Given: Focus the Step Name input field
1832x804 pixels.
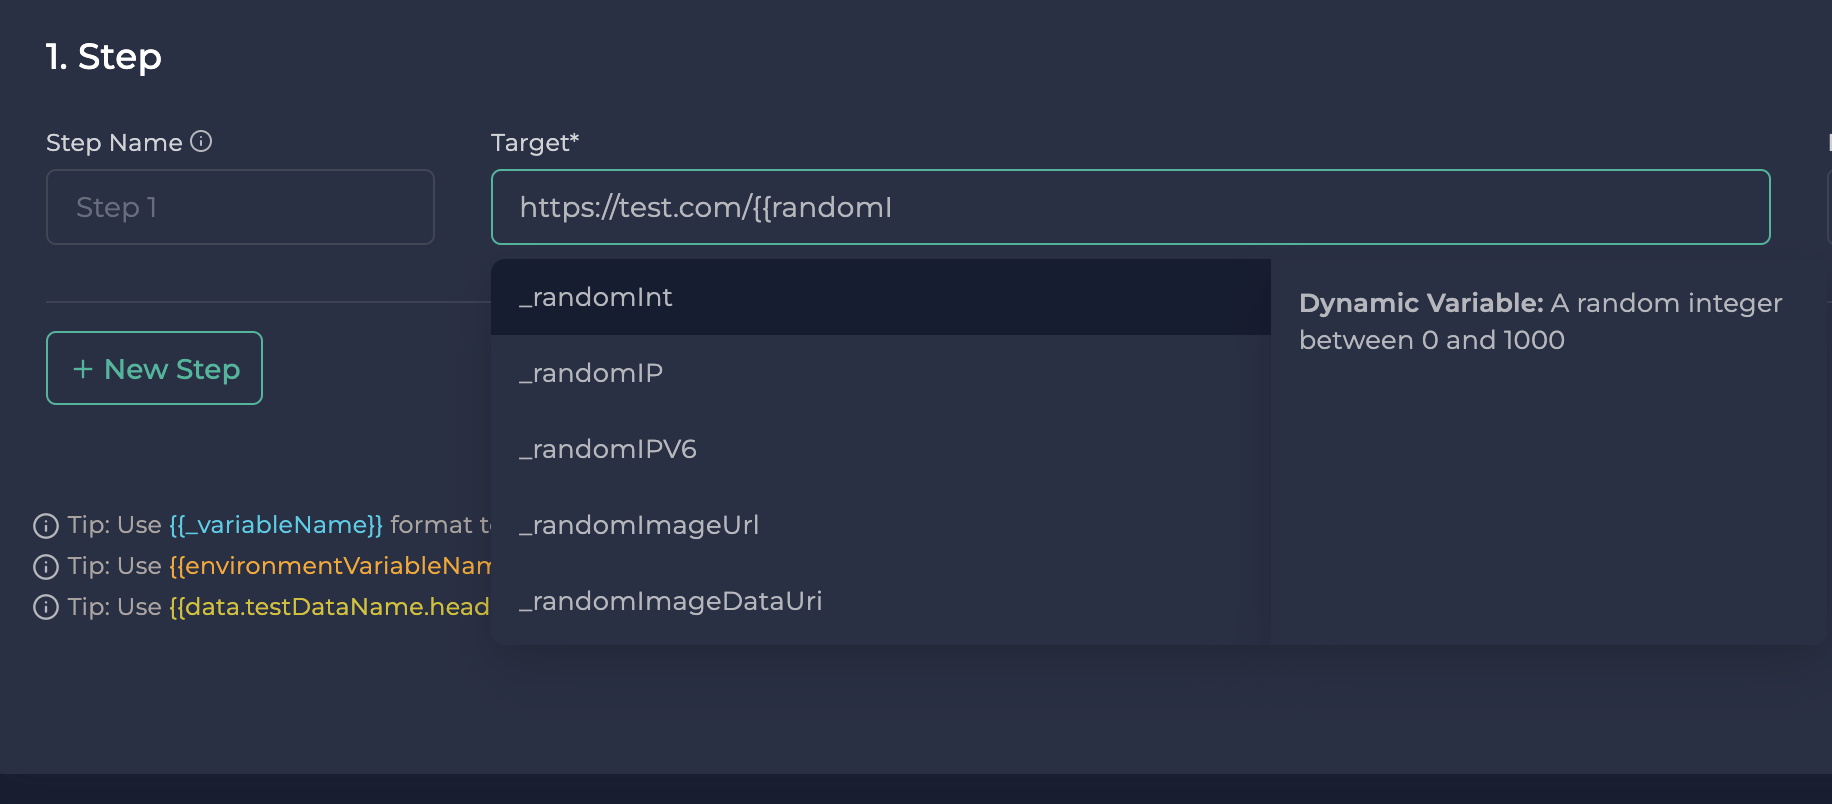Looking at the screenshot, I should 240,207.
